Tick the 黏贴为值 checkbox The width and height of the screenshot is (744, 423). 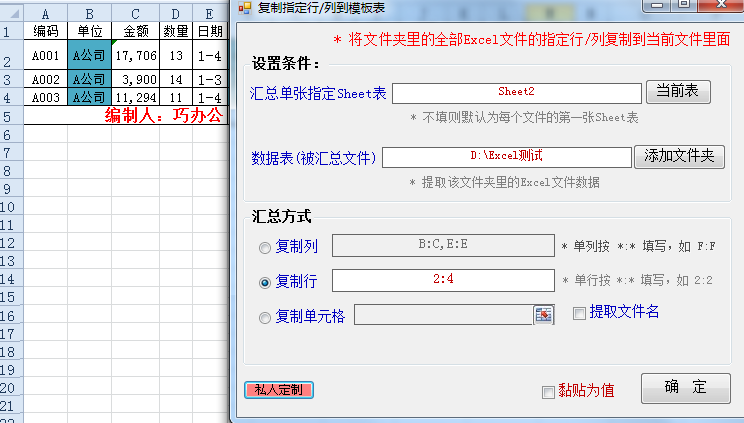click(548, 392)
